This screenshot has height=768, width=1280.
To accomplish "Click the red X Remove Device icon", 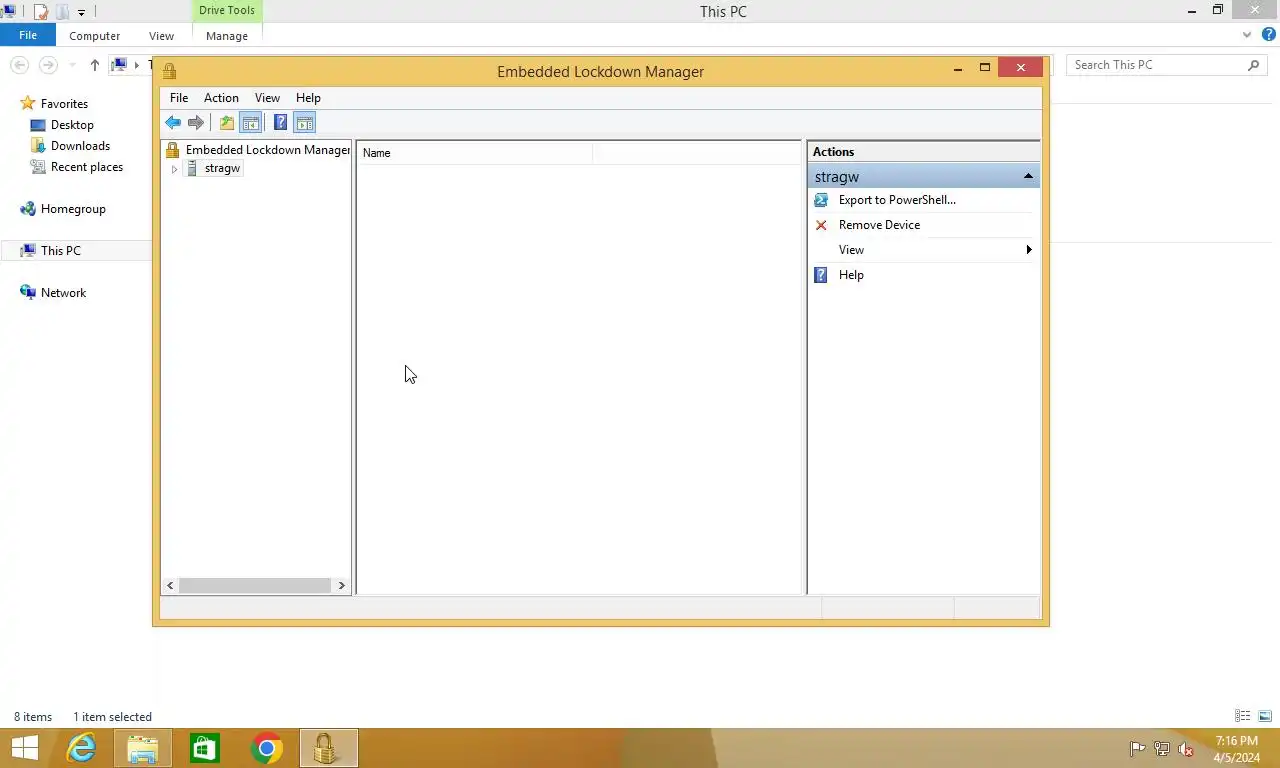I will [x=821, y=225].
